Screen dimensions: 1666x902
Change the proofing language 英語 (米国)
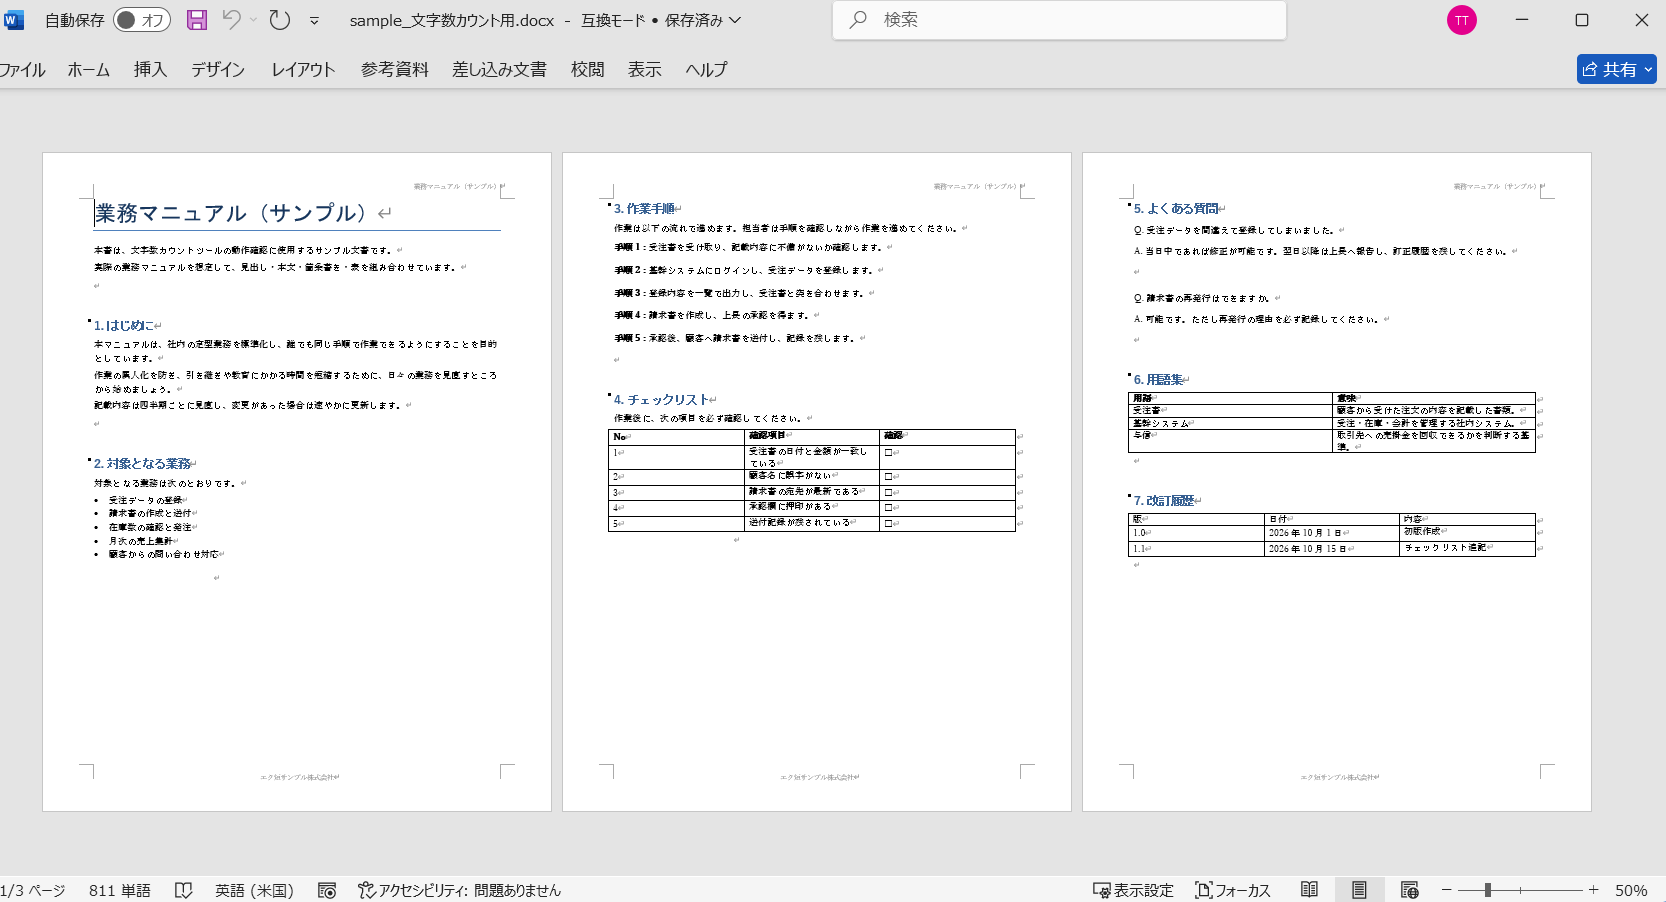(255, 890)
